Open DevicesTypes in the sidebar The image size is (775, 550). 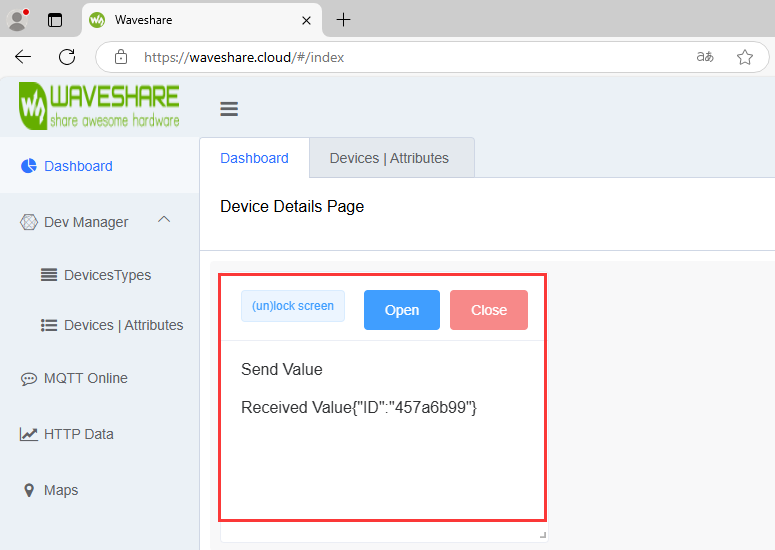coord(106,275)
